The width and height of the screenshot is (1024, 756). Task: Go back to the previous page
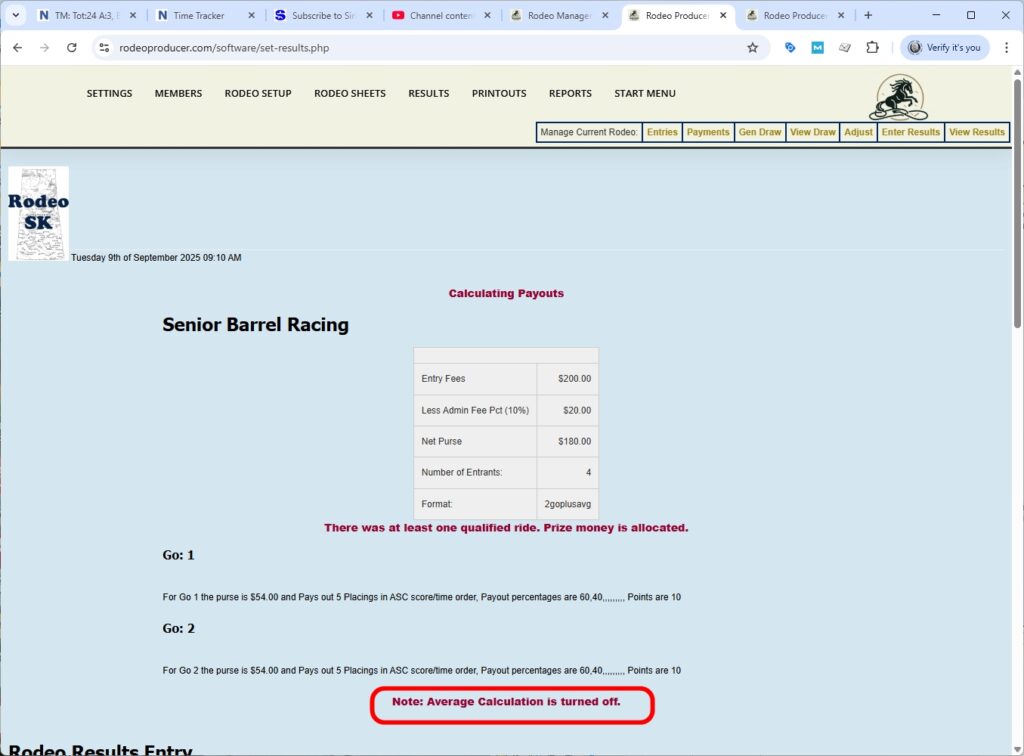(18, 47)
